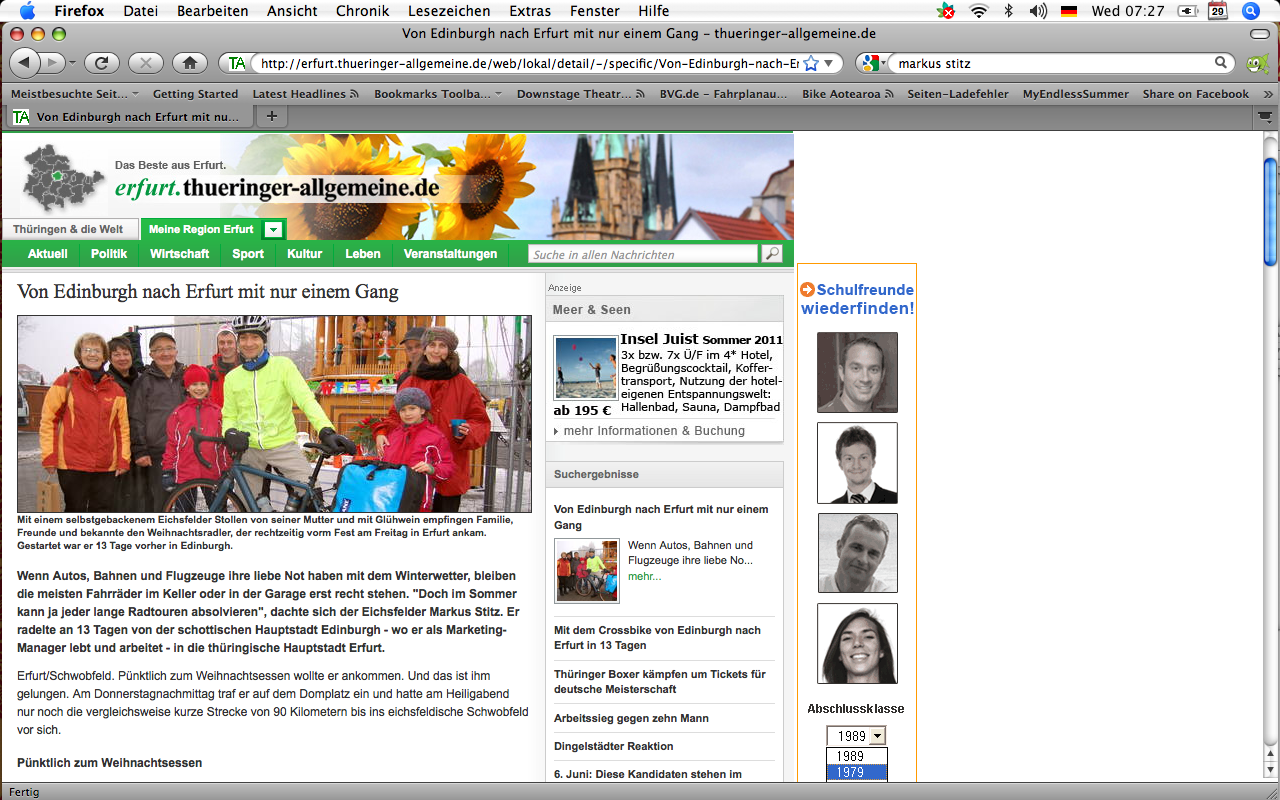
Task: Open the volume control icon
Action: pyautogui.click(x=1038, y=11)
